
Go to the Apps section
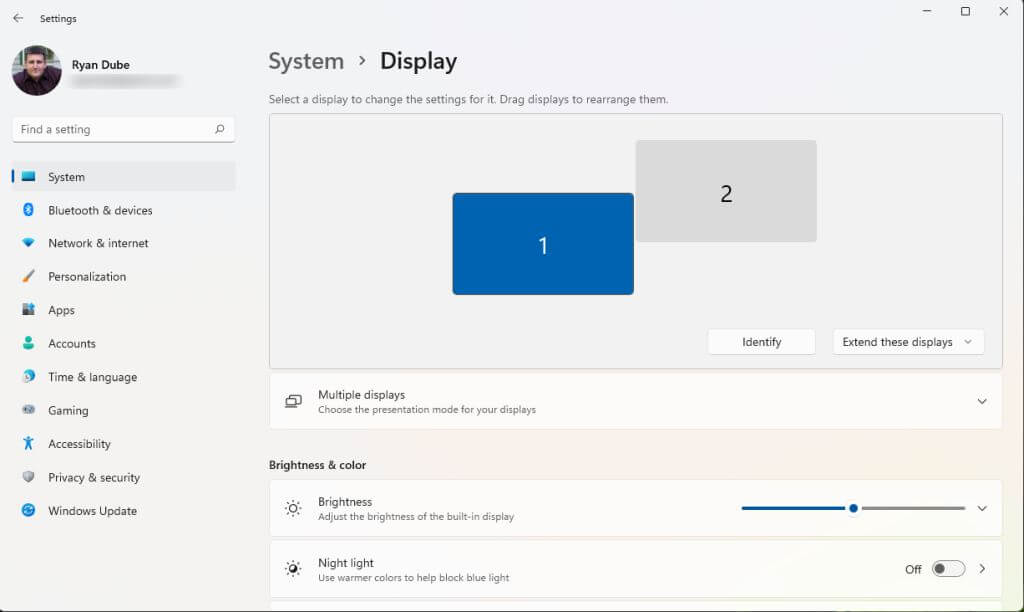pos(62,310)
